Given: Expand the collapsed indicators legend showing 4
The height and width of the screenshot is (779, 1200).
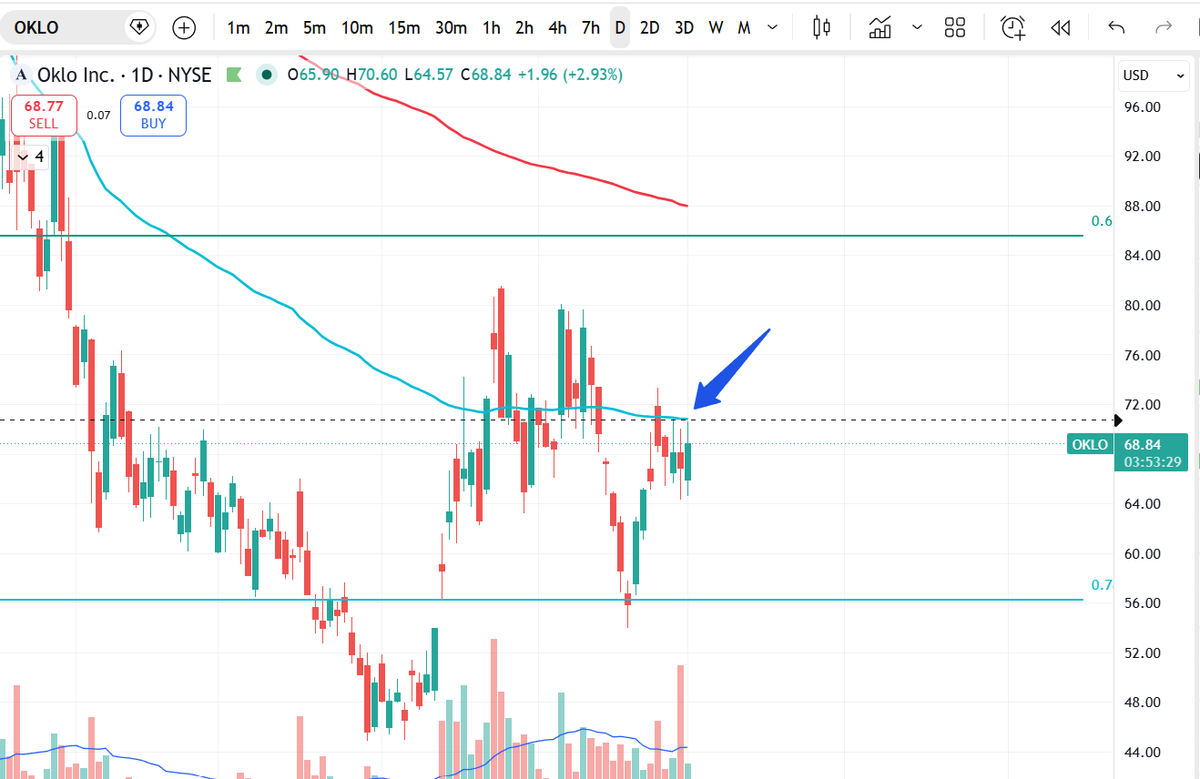Looking at the screenshot, I should click(x=29, y=157).
